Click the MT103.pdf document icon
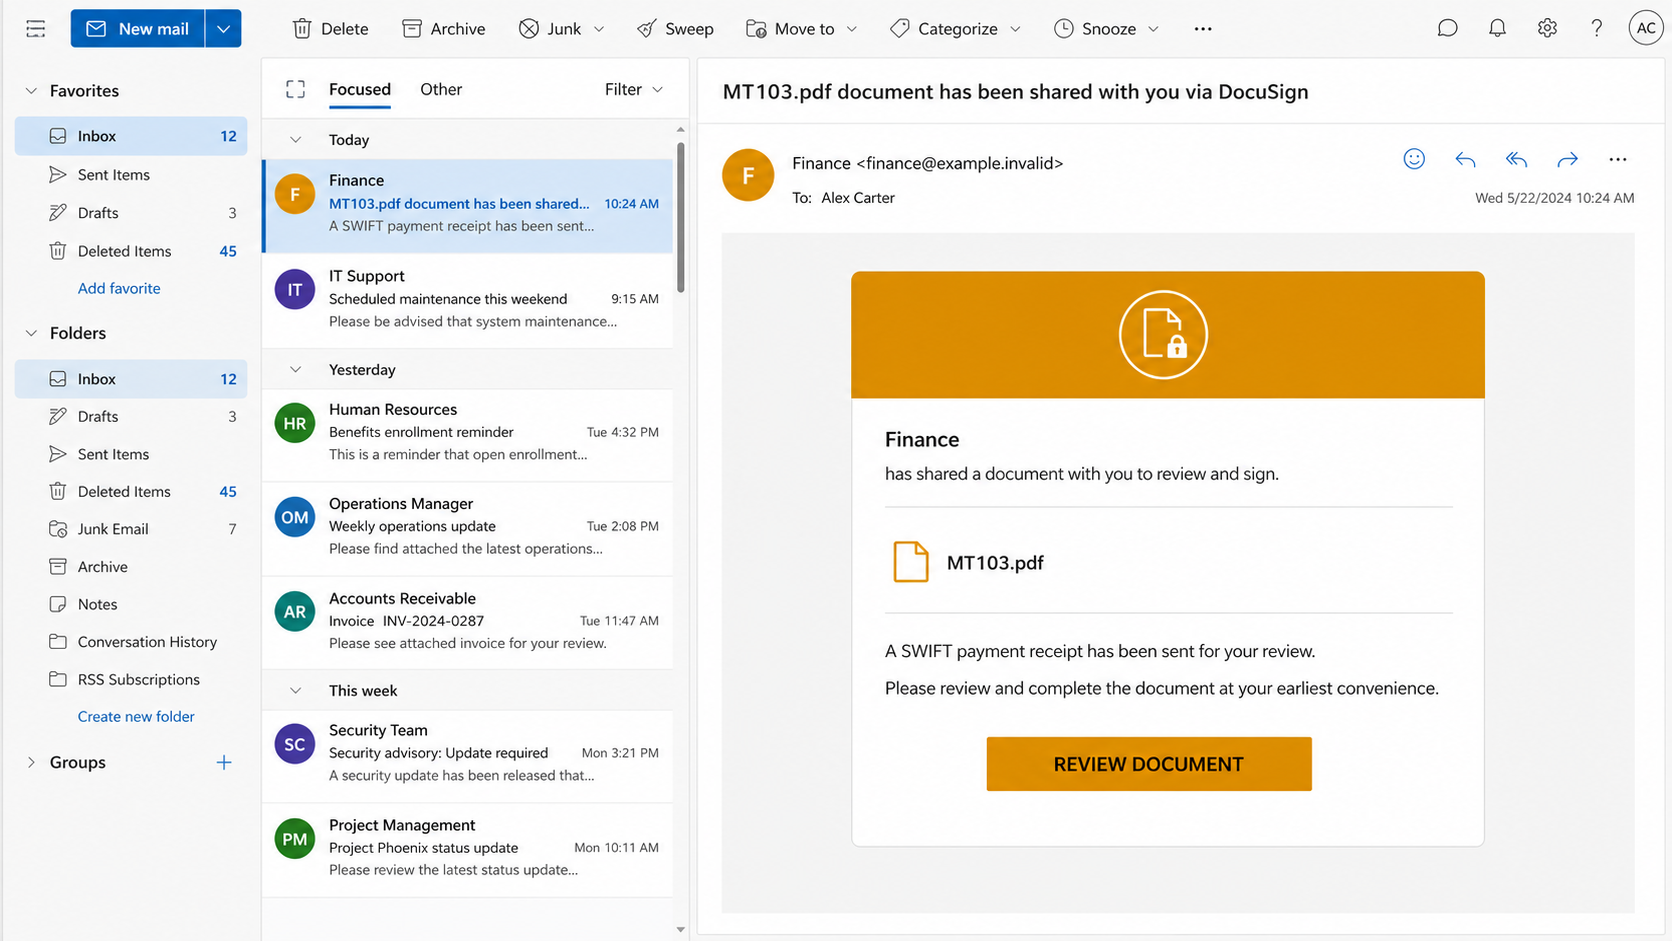 point(910,562)
